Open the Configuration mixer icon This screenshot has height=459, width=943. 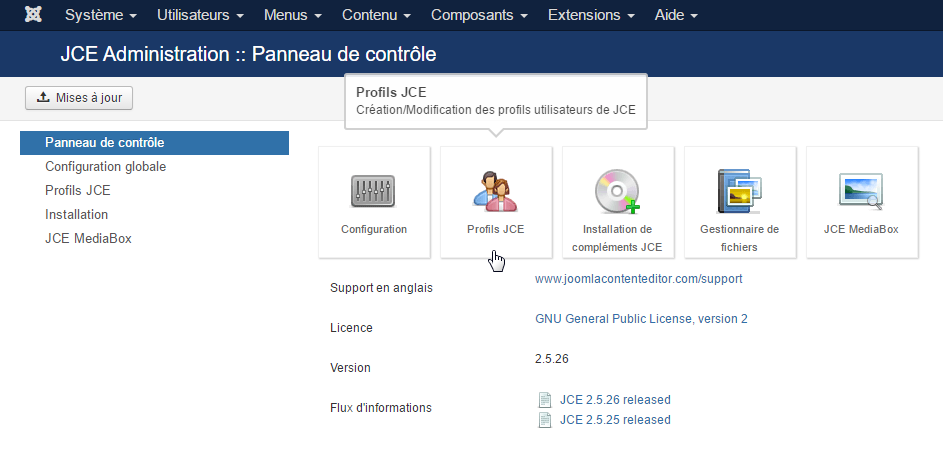click(x=373, y=191)
